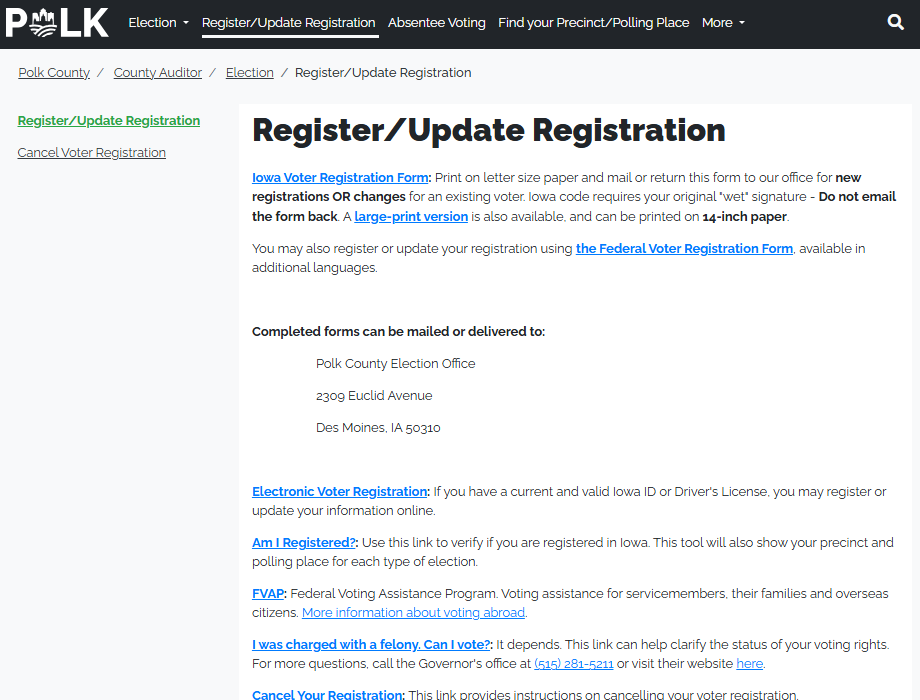Open Electronic Voter Registration link
Viewport: 920px width, 700px height.
coord(340,491)
